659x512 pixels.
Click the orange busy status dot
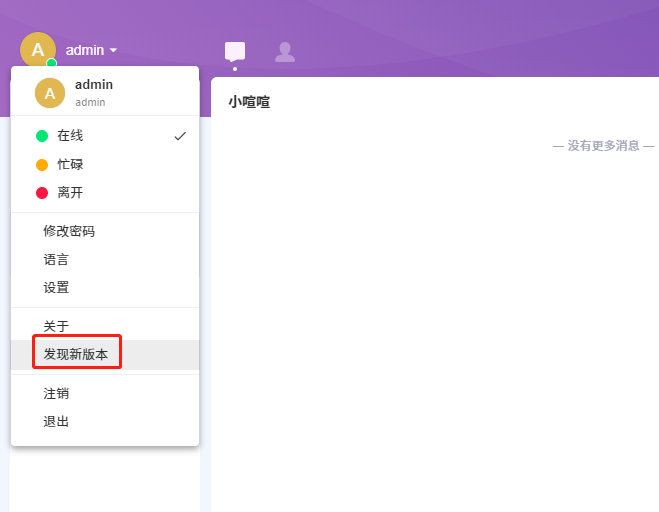coord(42,165)
